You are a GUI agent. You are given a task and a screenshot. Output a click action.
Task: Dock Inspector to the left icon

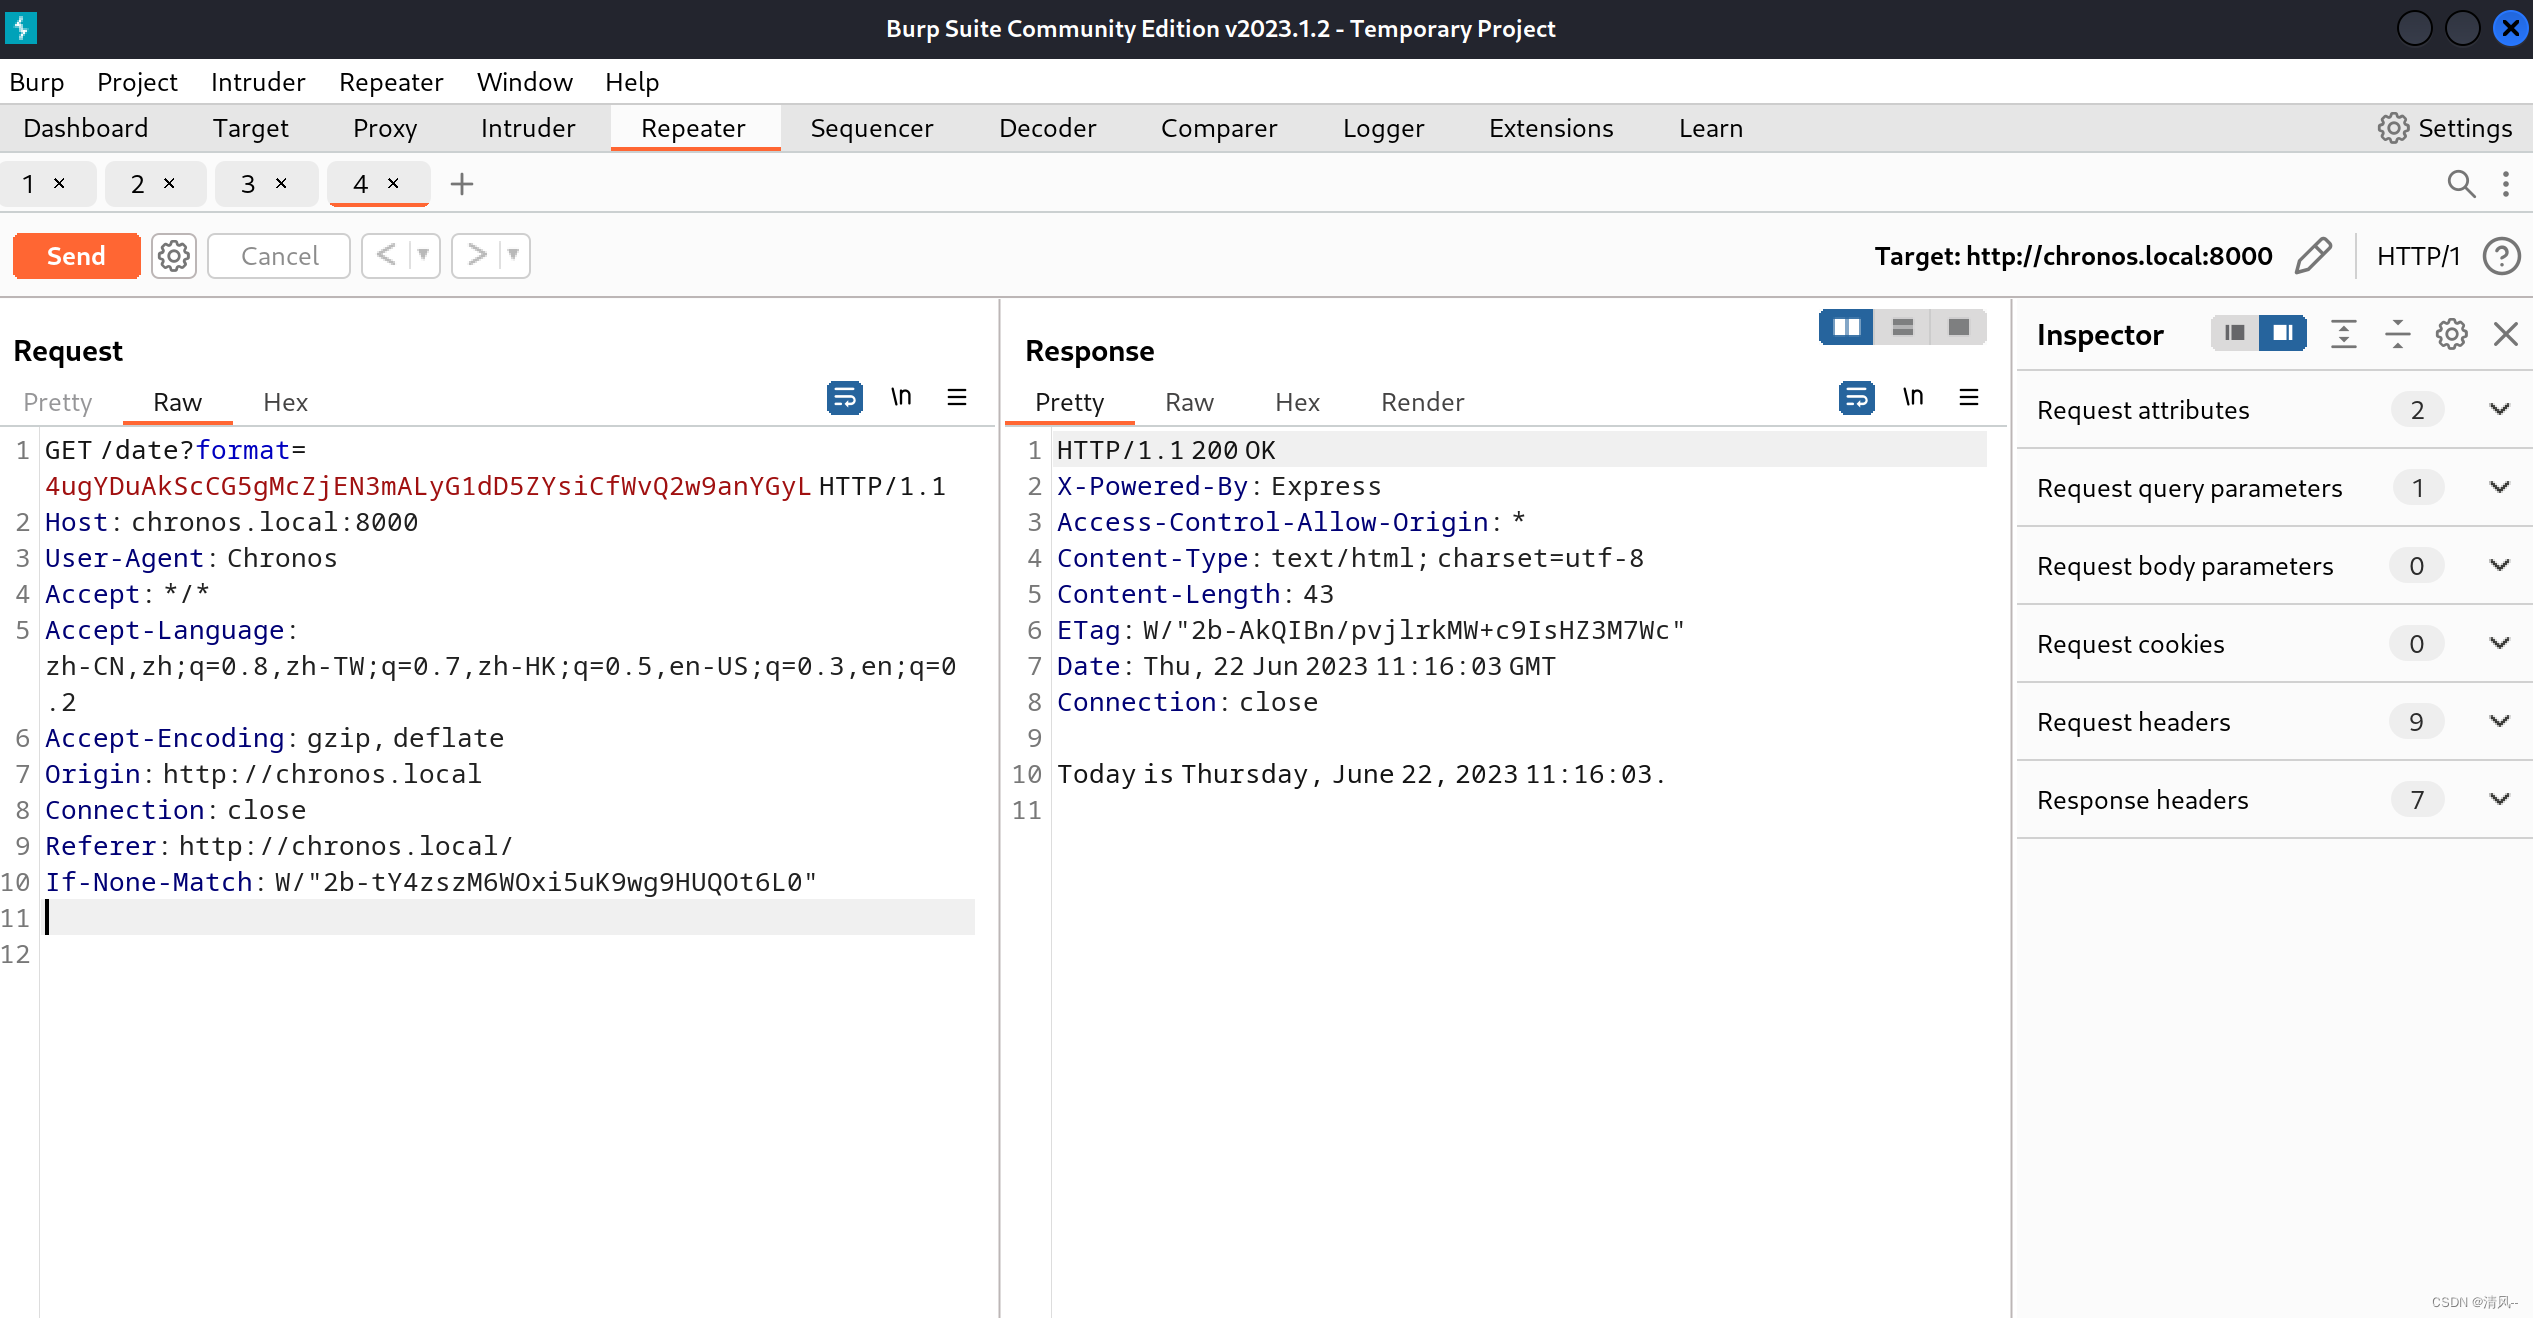click(x=2235, y=333)
